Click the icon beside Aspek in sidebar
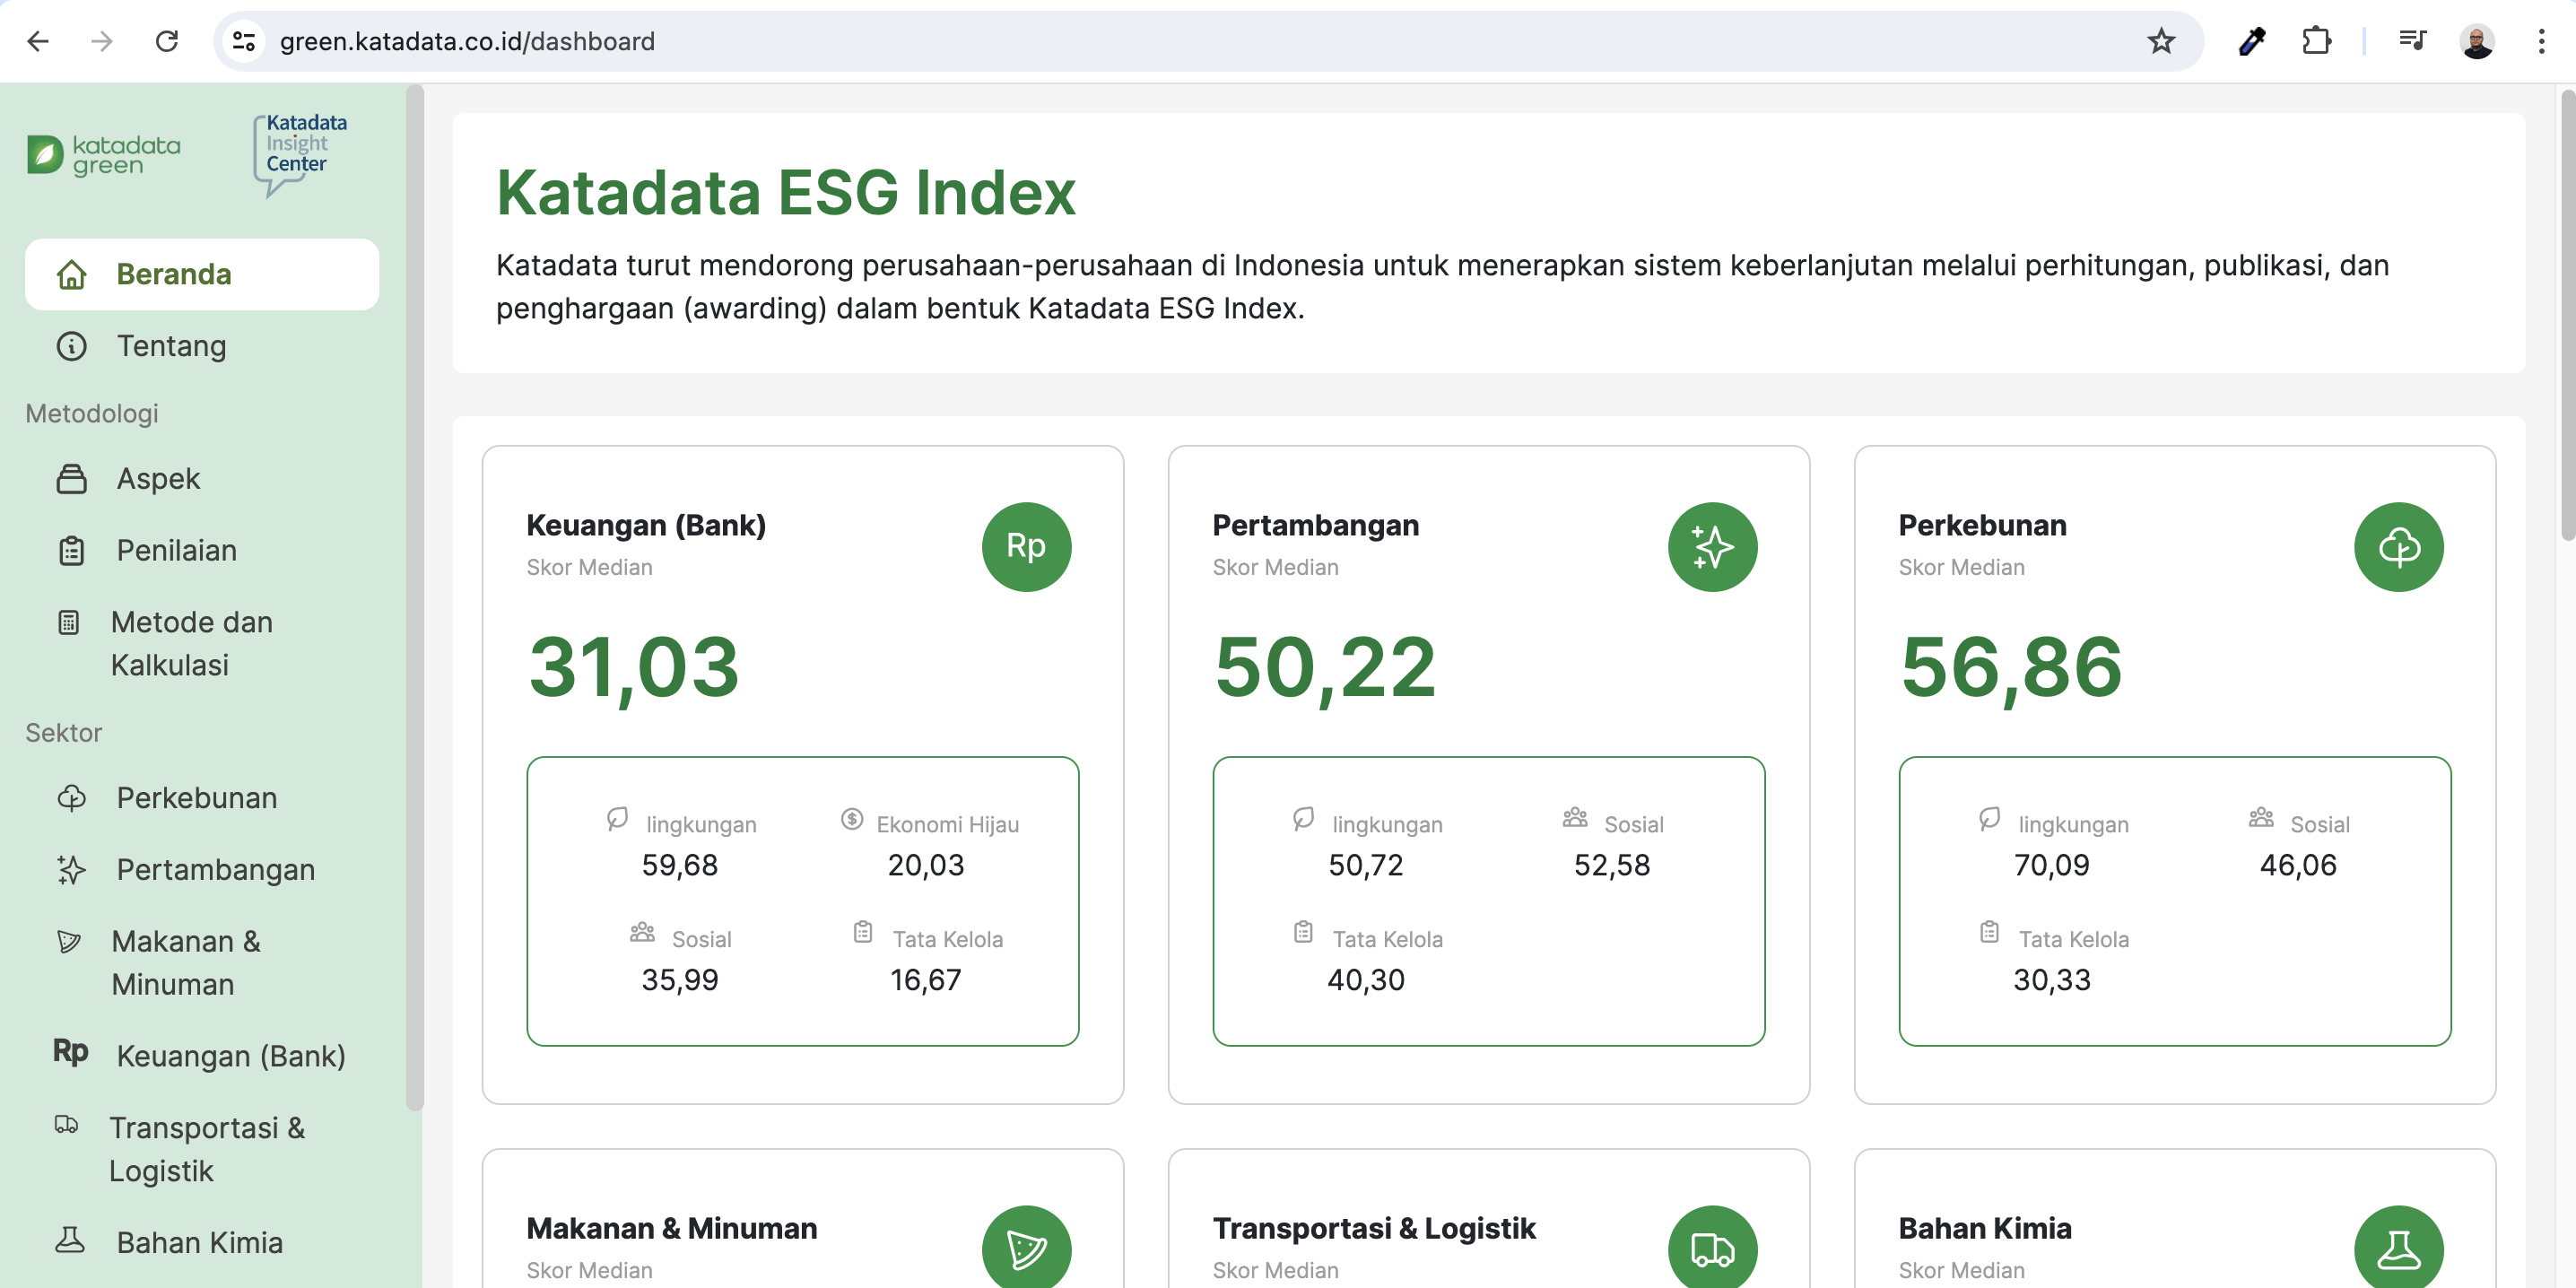 tap(71, 479)
